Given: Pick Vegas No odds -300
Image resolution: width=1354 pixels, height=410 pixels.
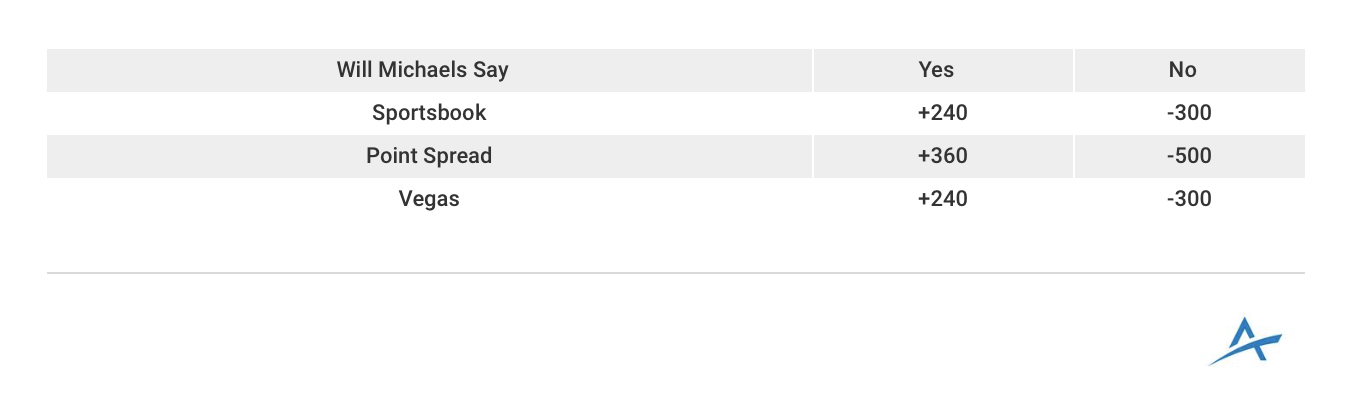Looking at the screenshot, I should pyautogui.click(x=1188, y=199).
